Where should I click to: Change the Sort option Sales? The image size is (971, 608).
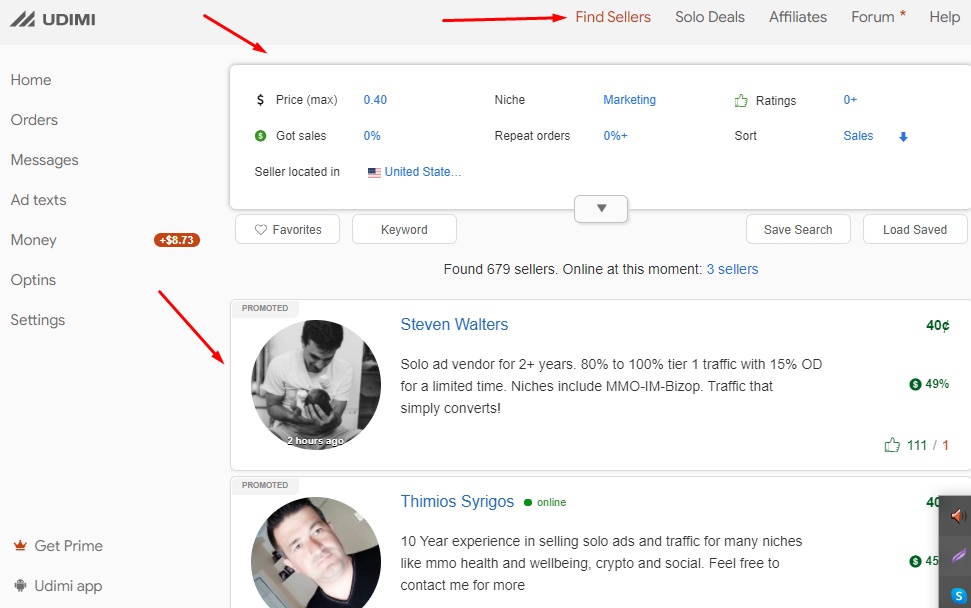click(858, 136)
